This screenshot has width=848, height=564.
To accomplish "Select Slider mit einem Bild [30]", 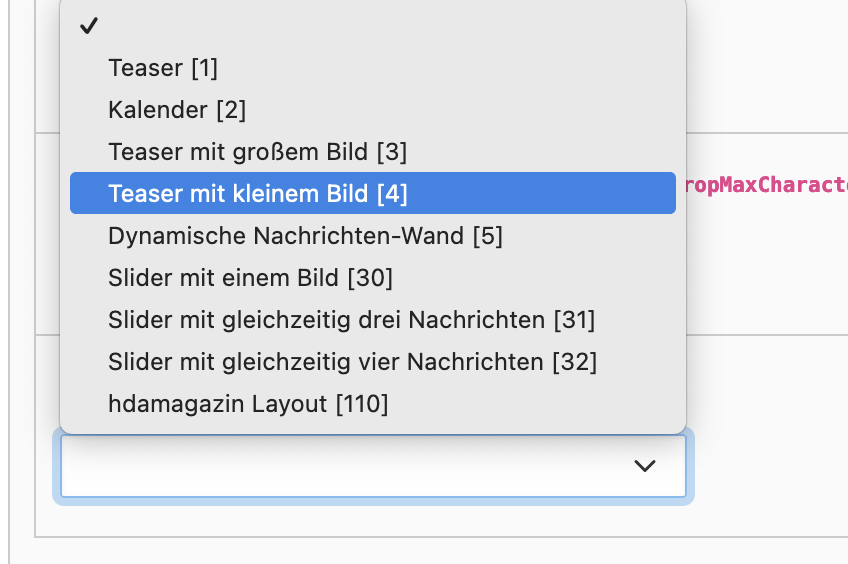I will click(373, 277).
